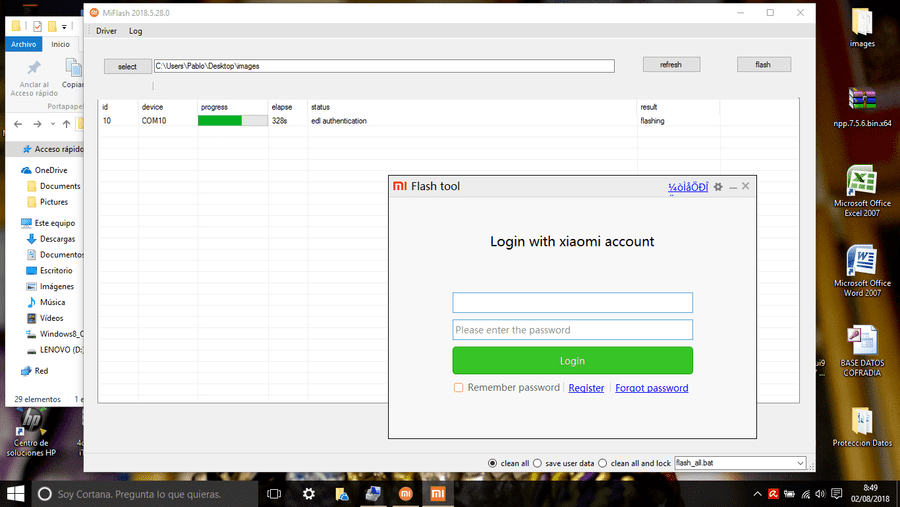Click the Wi-Fi network tray icon

(805, 494)
